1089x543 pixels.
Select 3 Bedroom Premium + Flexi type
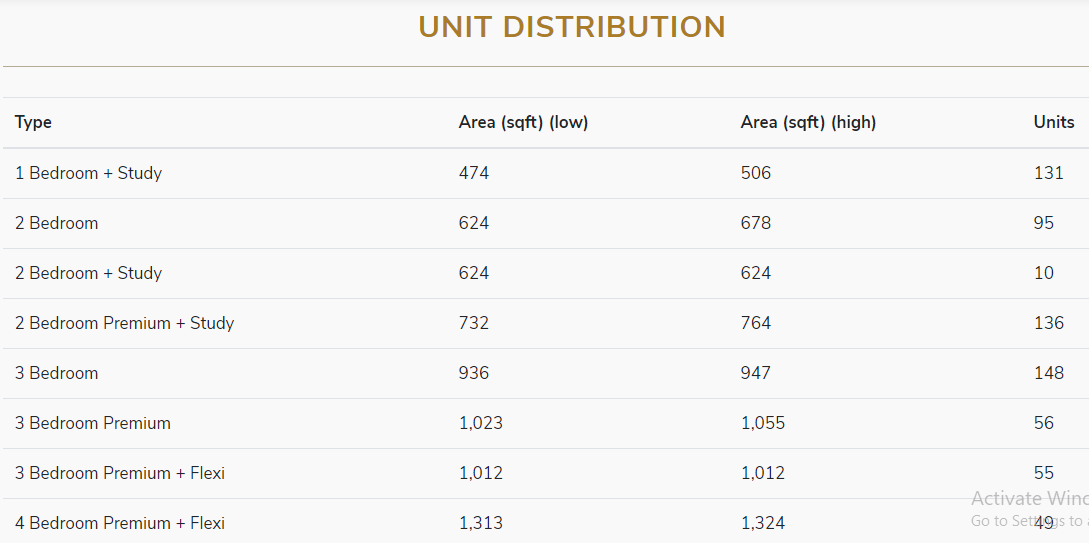pyautogui.click(x=119, y=473)
